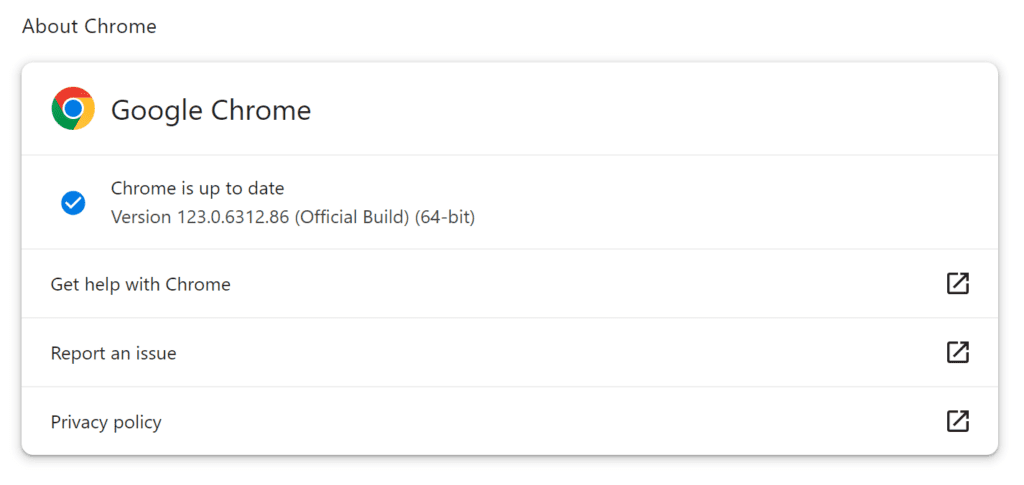The height and width of the screenshot is (485, 1024).
Task: Click the About Chrome page heading
Action: pyautogui.click(x=89, y=27)
